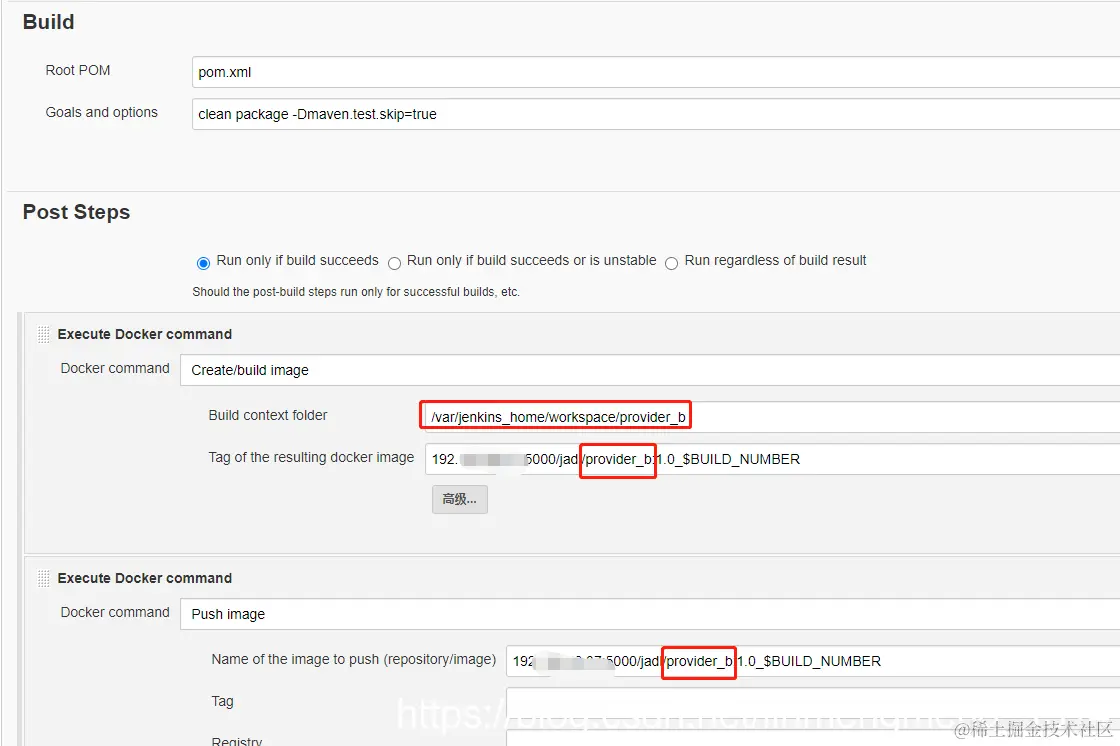Open the Create/build image Docker command dropdown
Screen dimensions: 1120x746
[650, 370]
